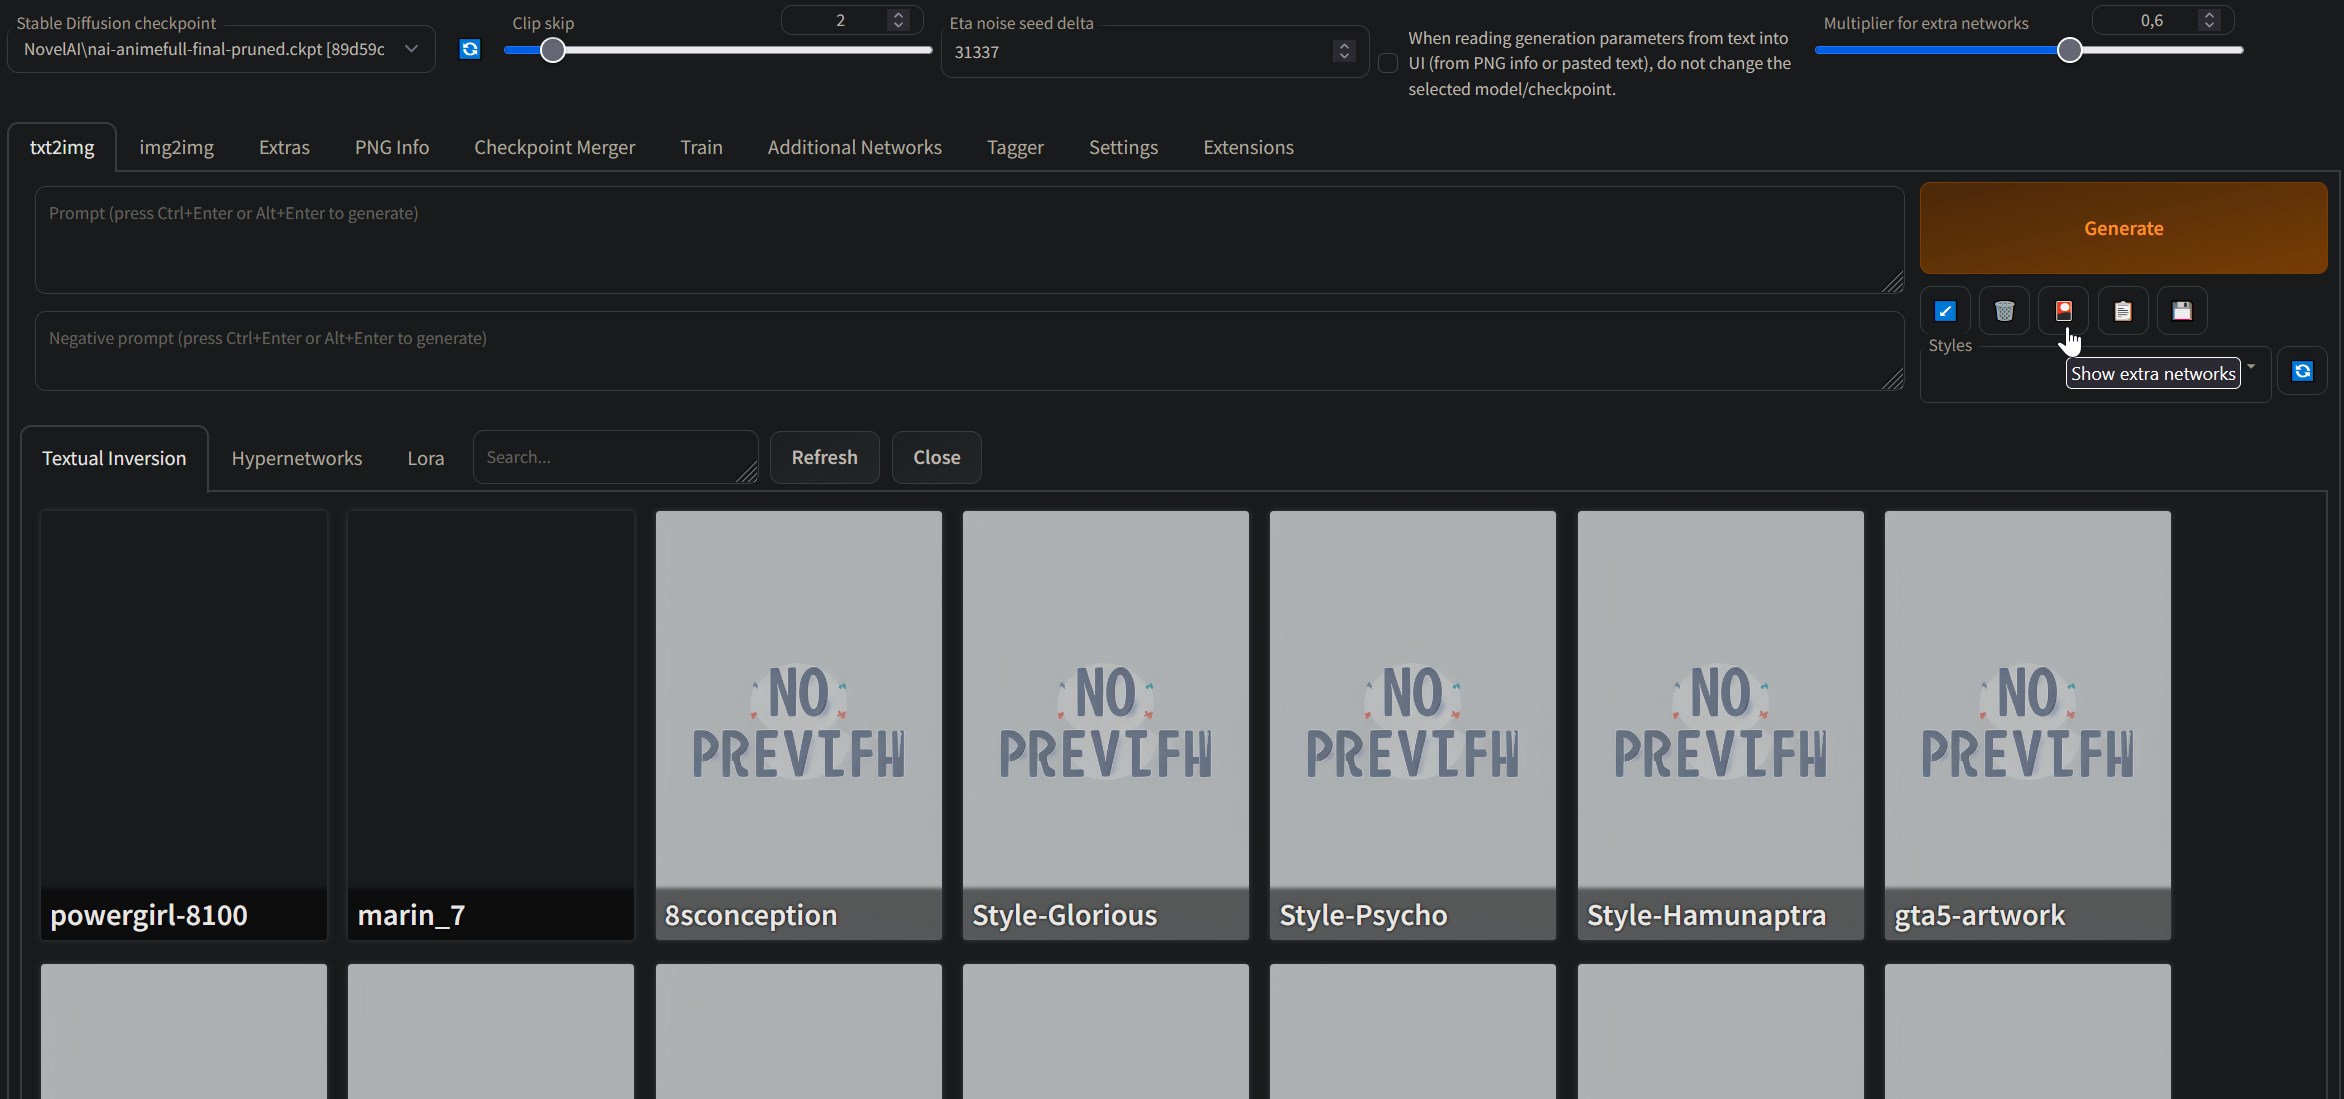This screenshot has height=1099, width=2344.
Task: Click the Refresh extra networks button
Action: [x=824, y=457]
